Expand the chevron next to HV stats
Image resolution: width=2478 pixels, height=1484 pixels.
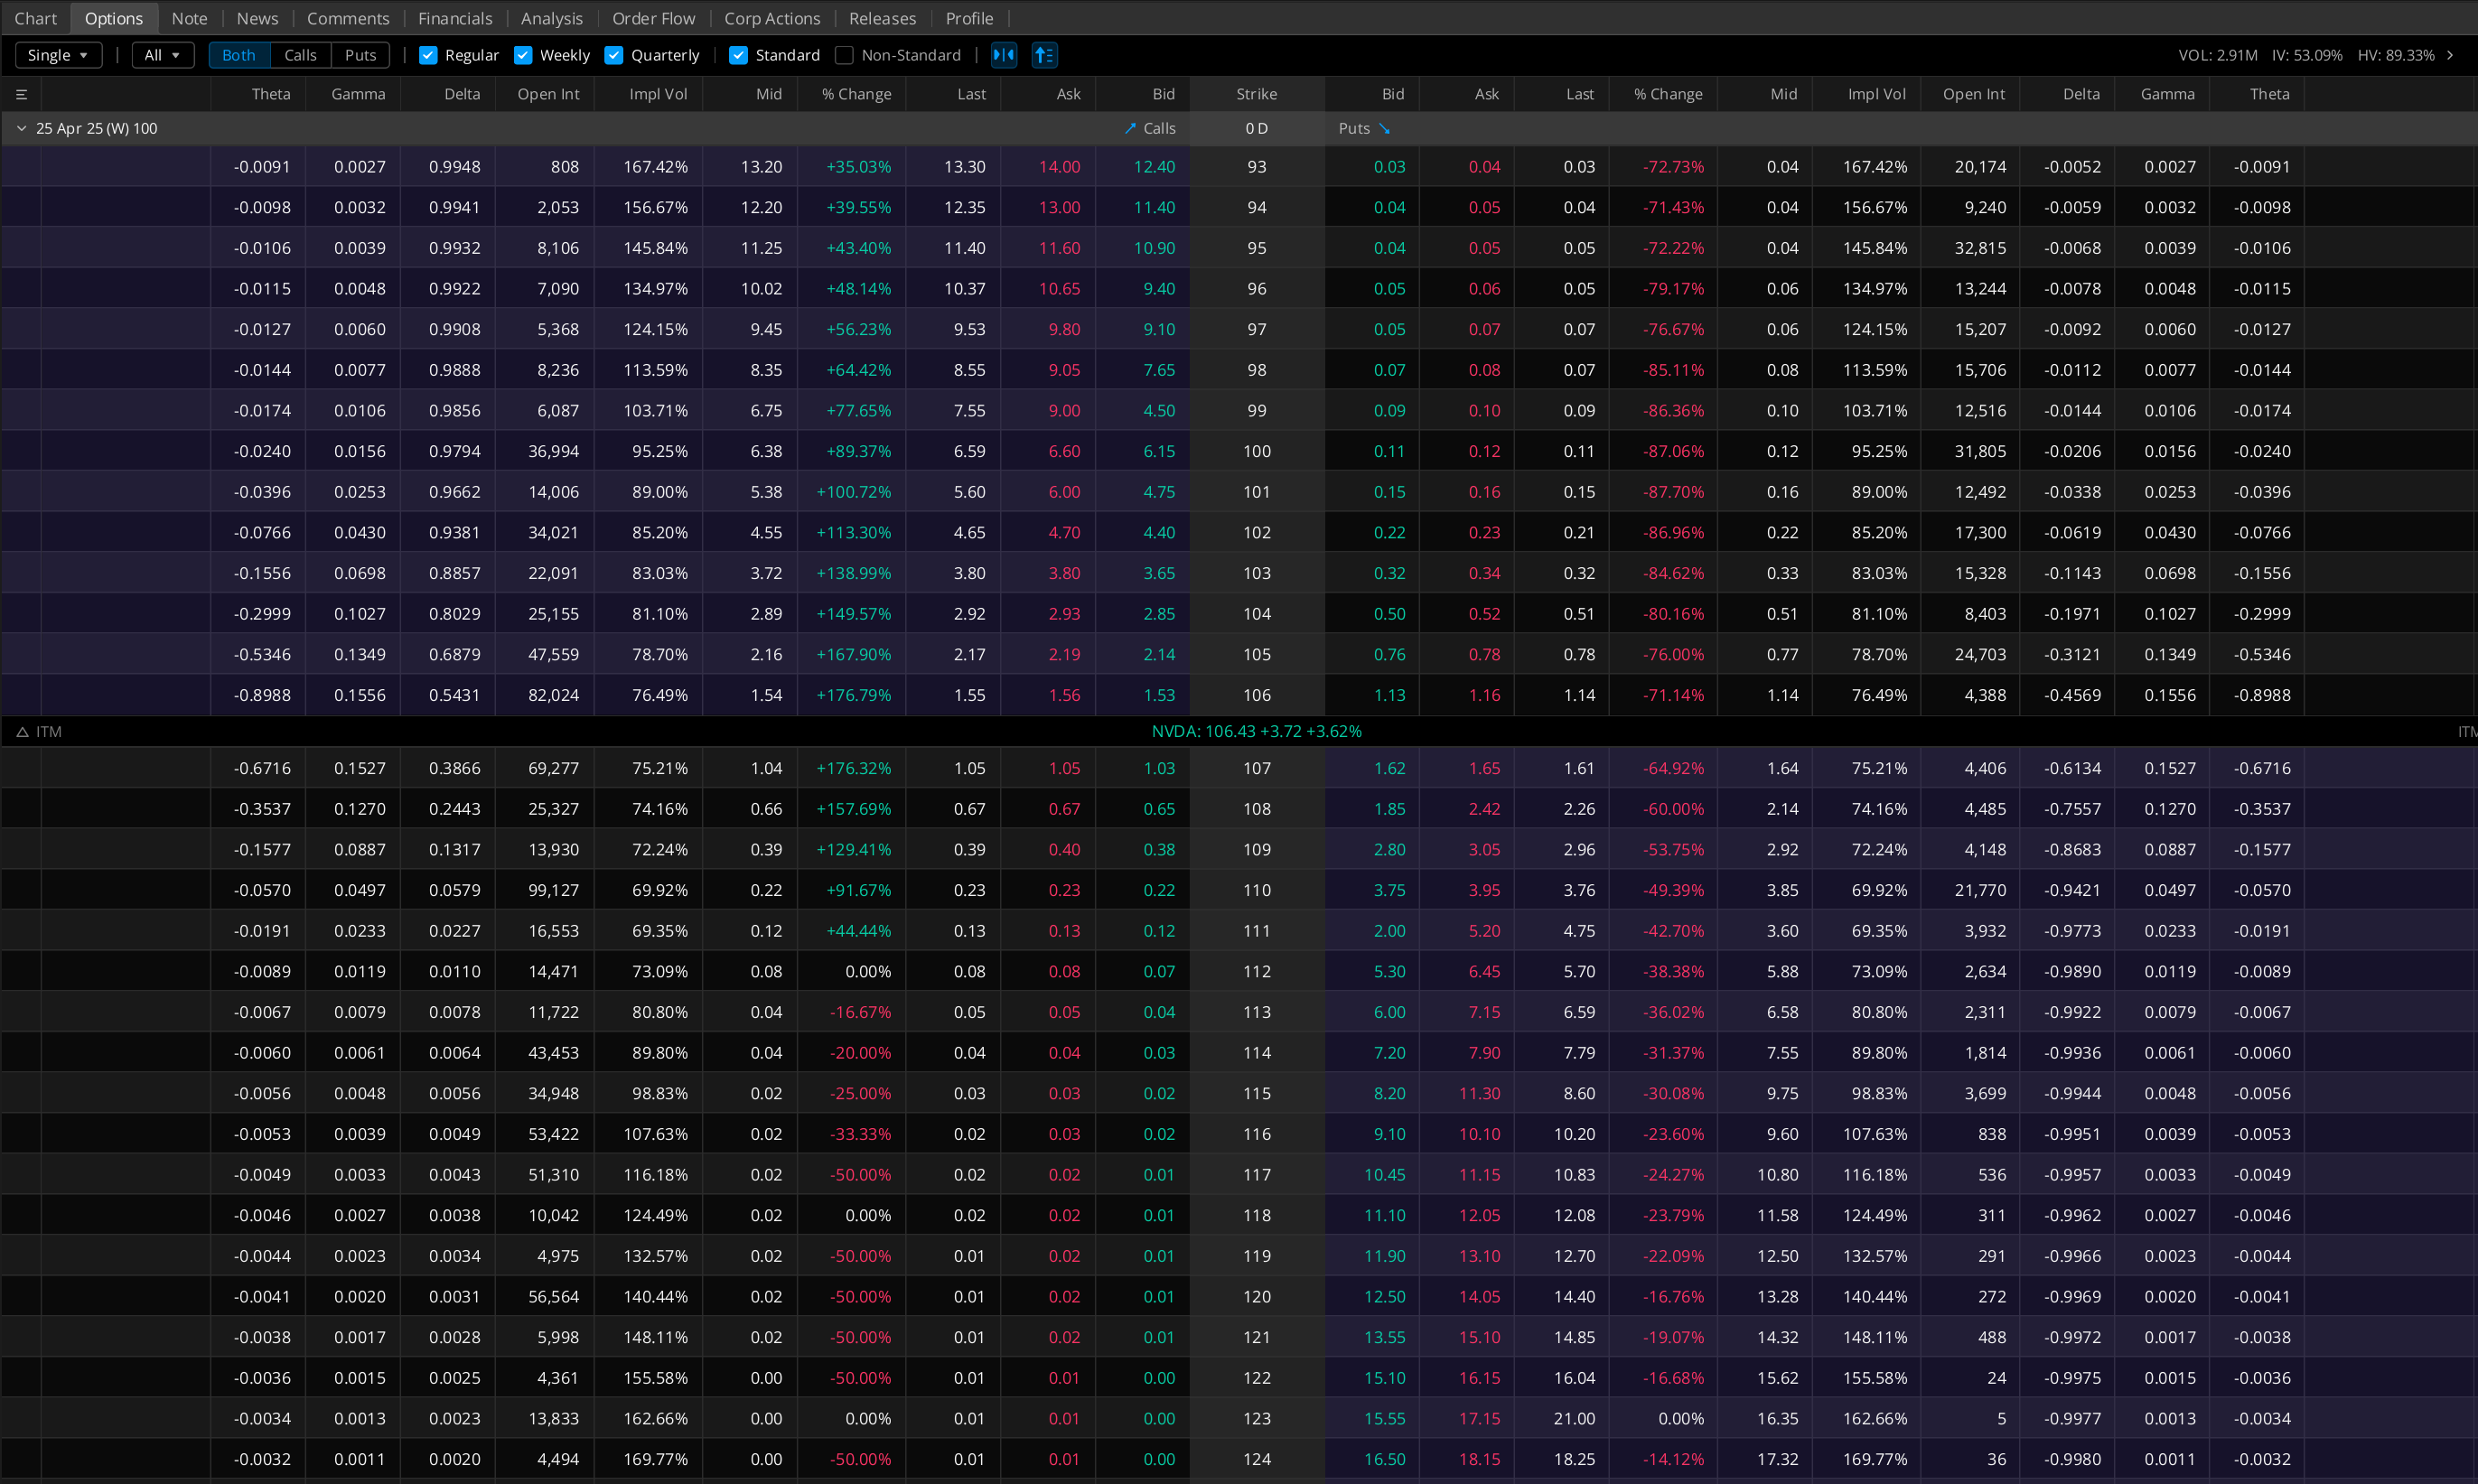[2450, 55]
